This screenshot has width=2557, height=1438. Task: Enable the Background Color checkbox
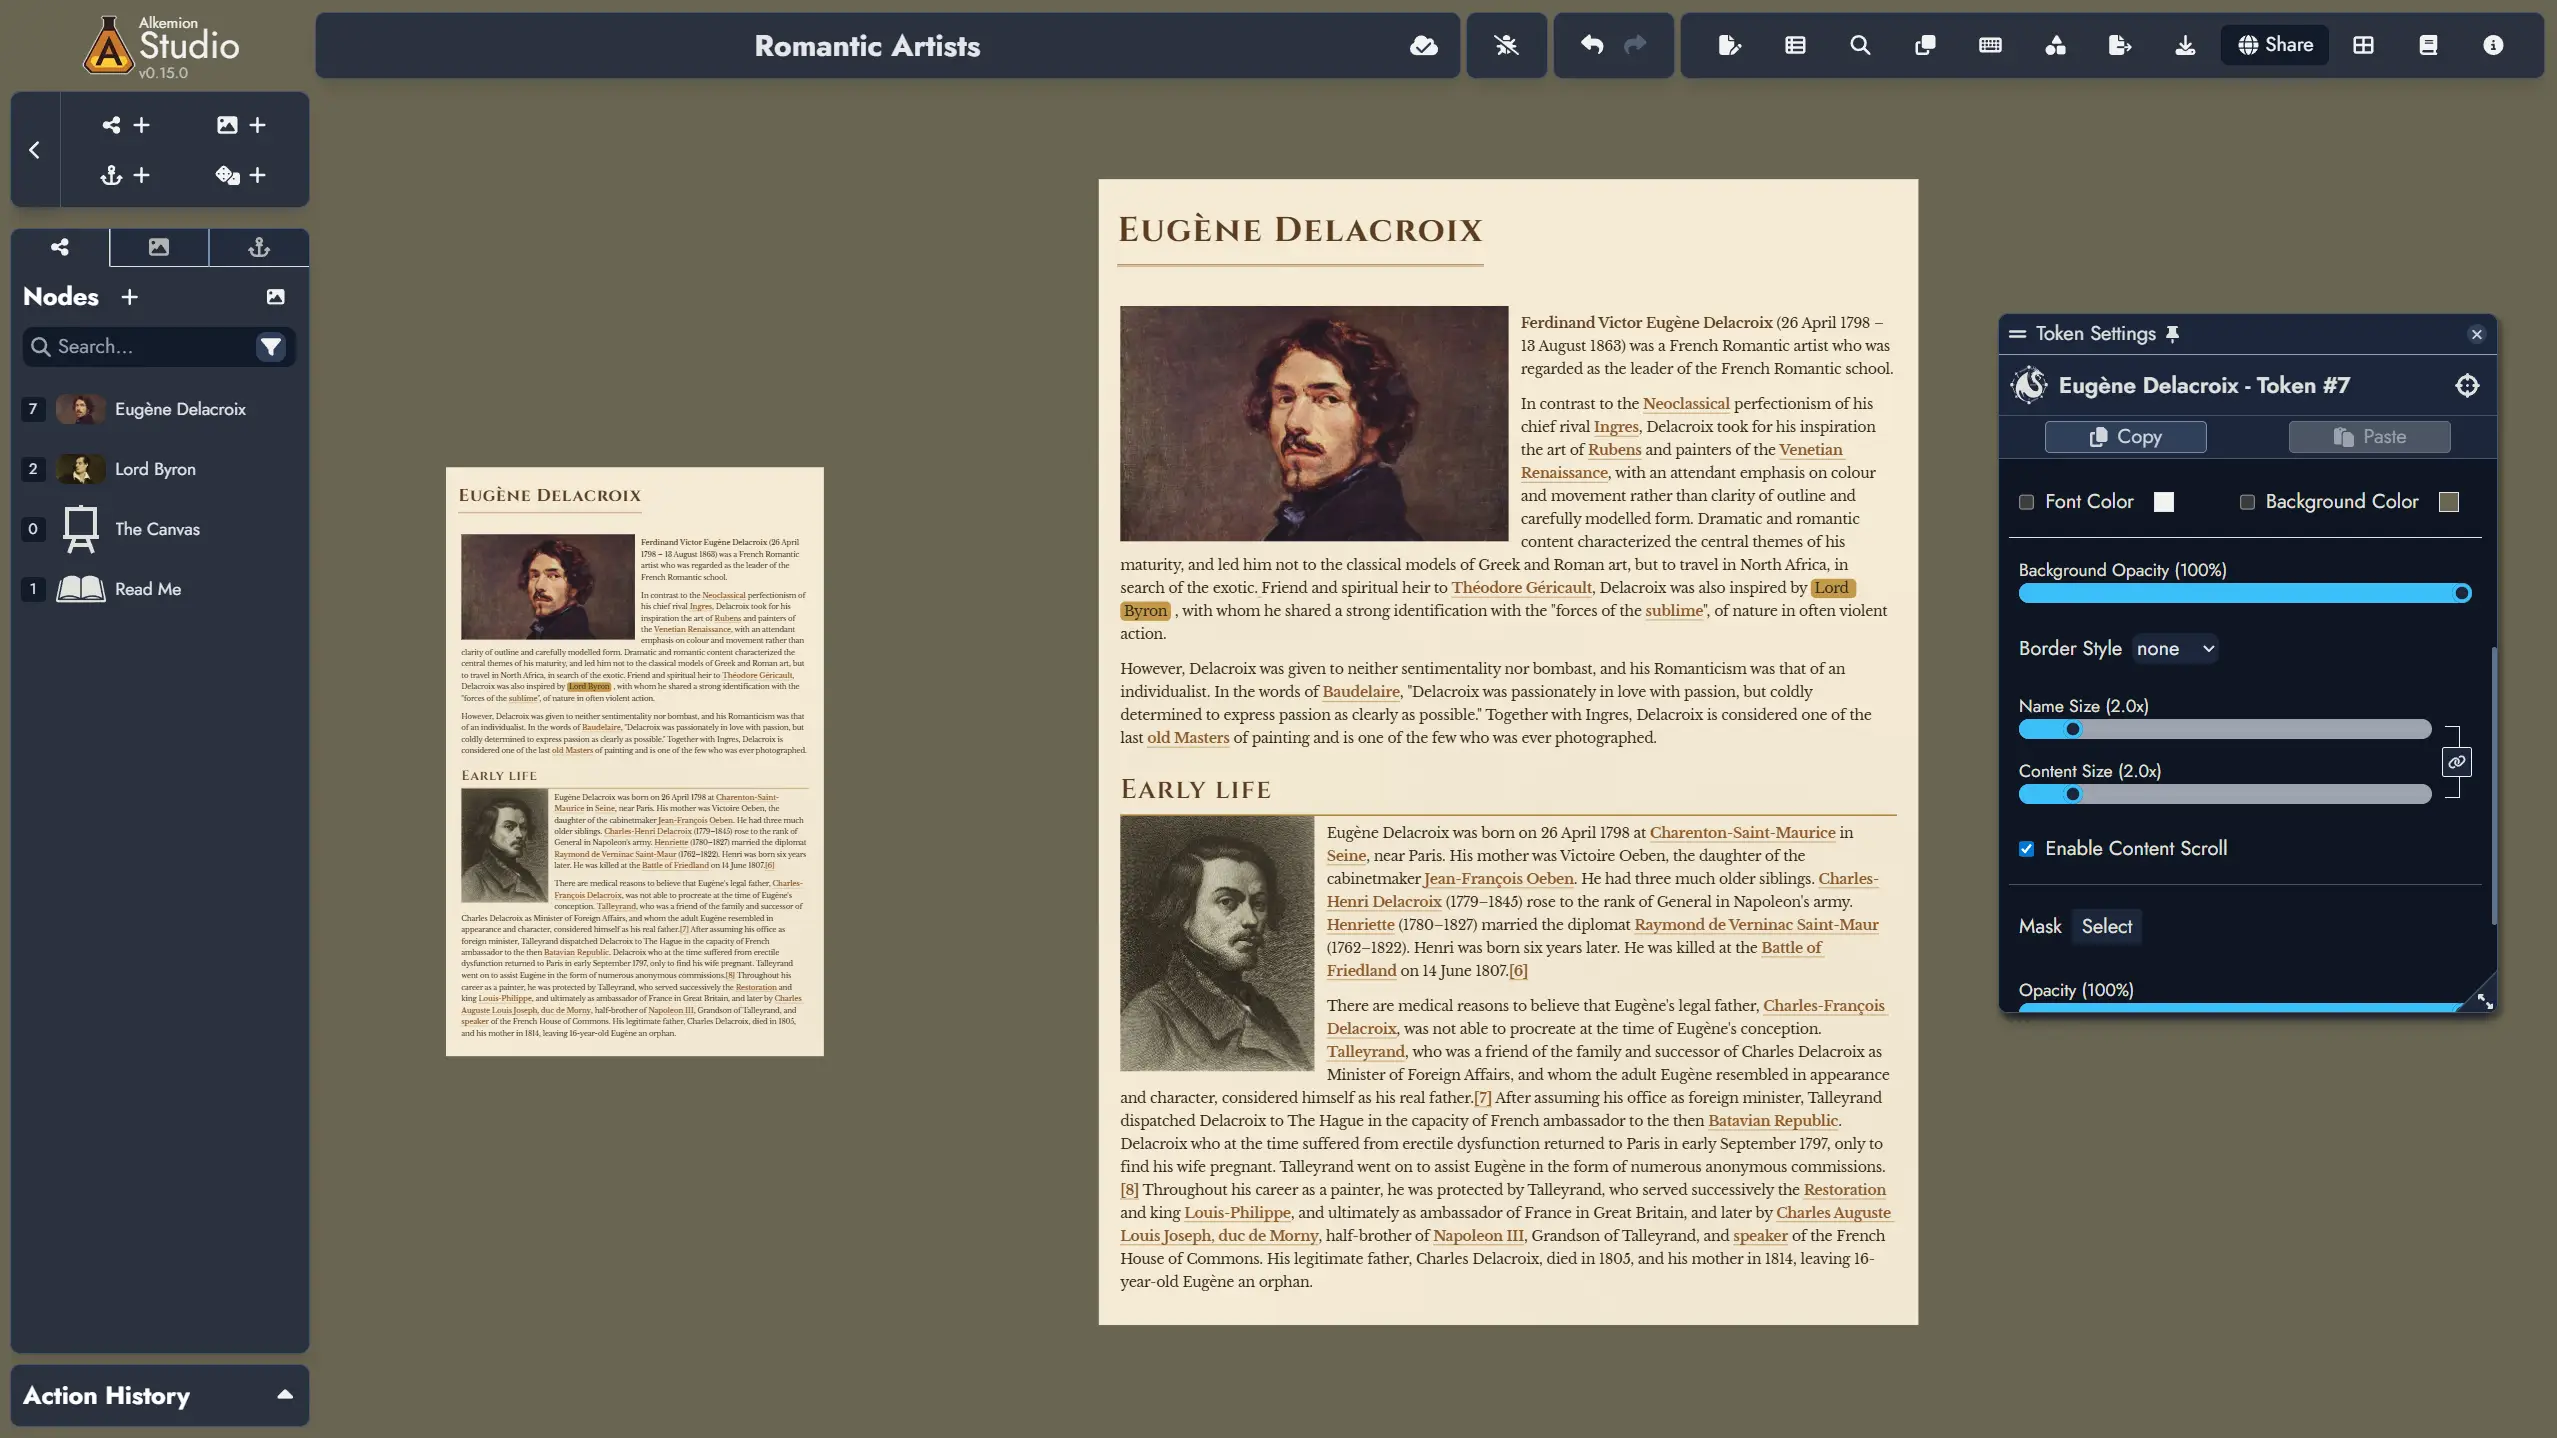pyautogui.click(x=2246, y=502)
